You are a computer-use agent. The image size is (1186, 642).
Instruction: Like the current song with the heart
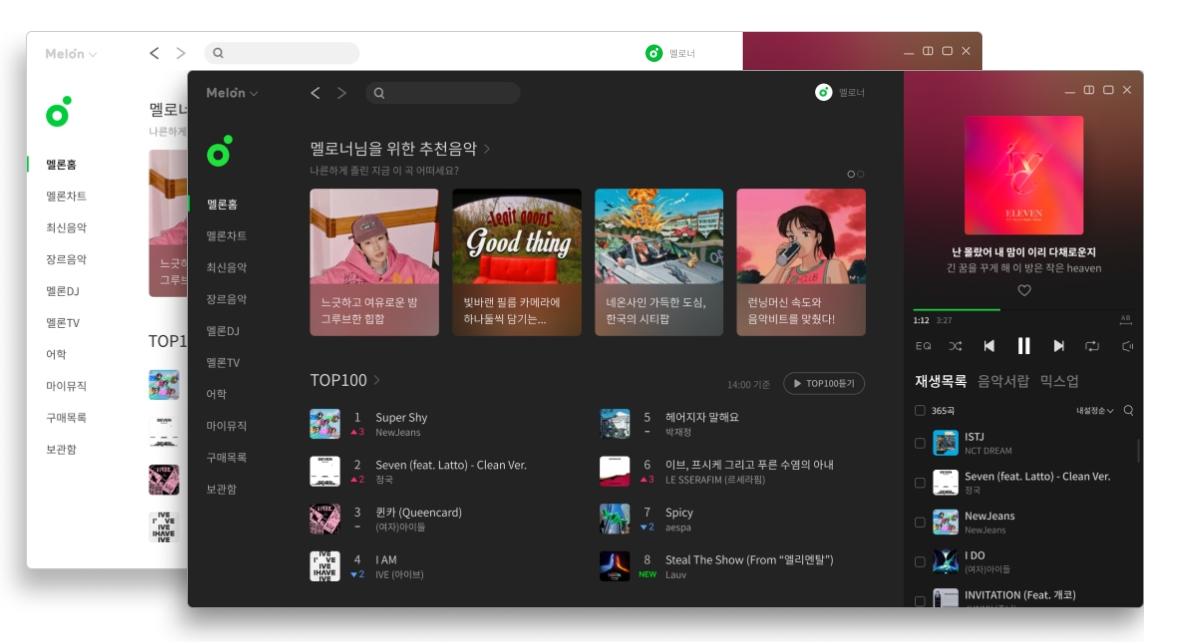tap(1024, 290)
